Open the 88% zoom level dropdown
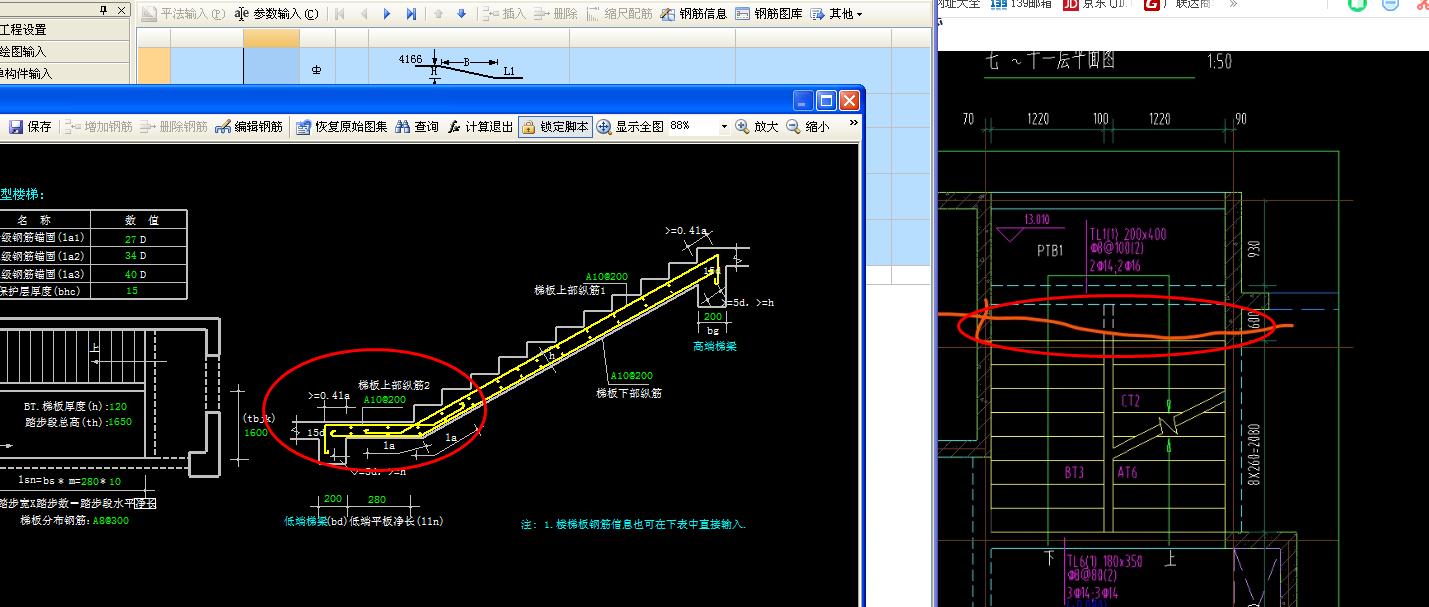1429x607 pixels. point(724,127)
